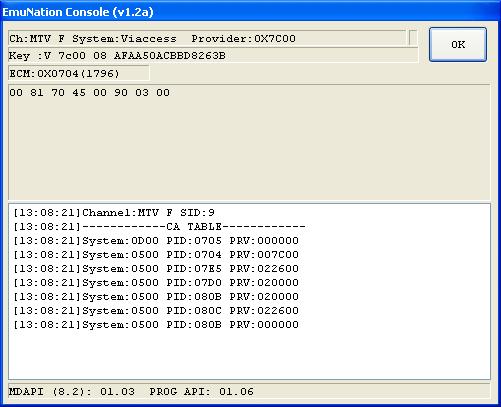
Task: Click the small indicator box beside the channel field
Action: tap(413, 38)
